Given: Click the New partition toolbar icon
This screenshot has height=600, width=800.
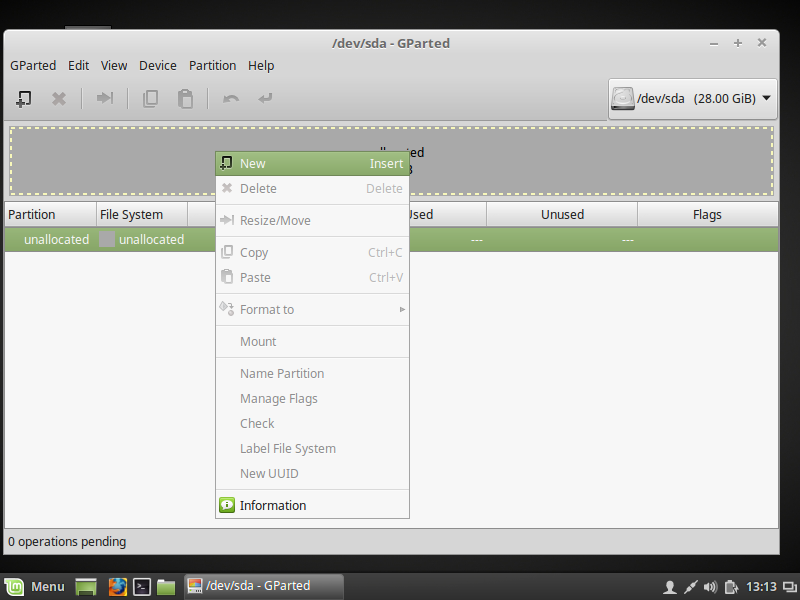Looking at the screenshot, I should click(x=23, y=98).
